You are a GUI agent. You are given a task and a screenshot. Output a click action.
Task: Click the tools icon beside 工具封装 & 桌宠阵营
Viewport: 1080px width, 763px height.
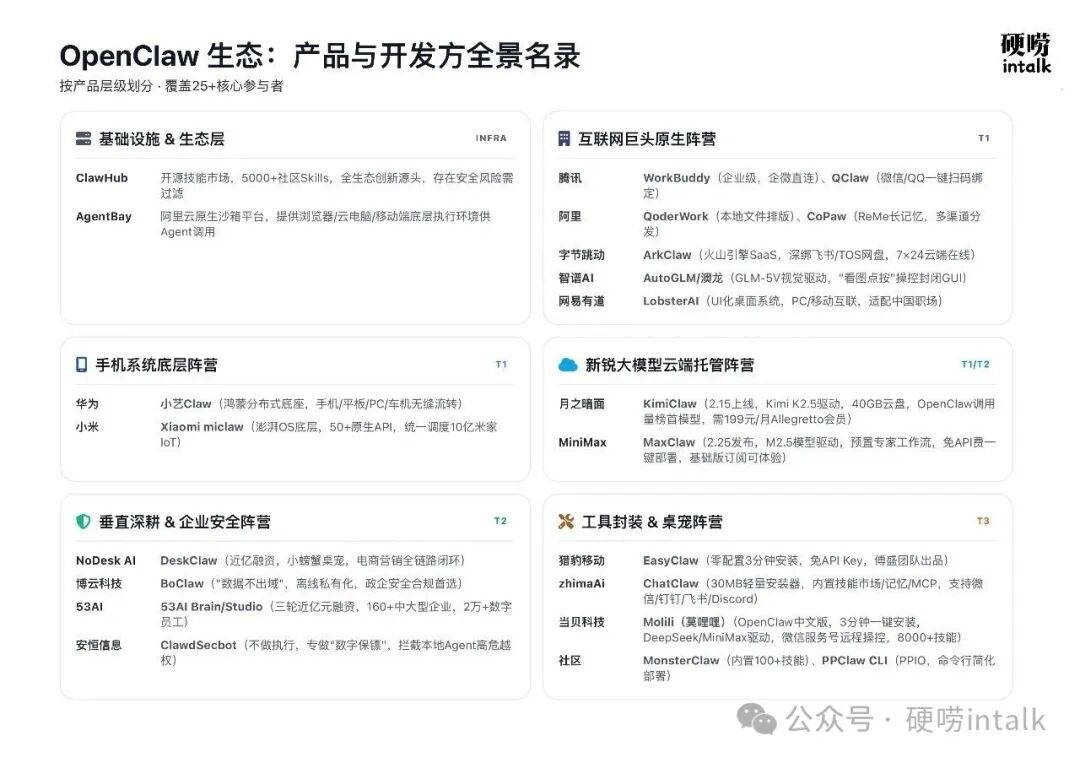(566, 521)
